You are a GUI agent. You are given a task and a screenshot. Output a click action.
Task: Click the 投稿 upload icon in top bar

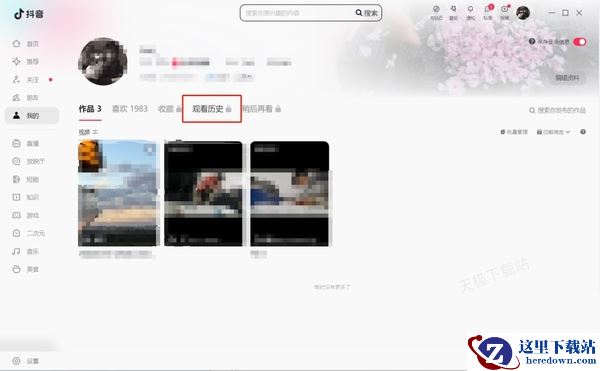(x=505, y=12)
